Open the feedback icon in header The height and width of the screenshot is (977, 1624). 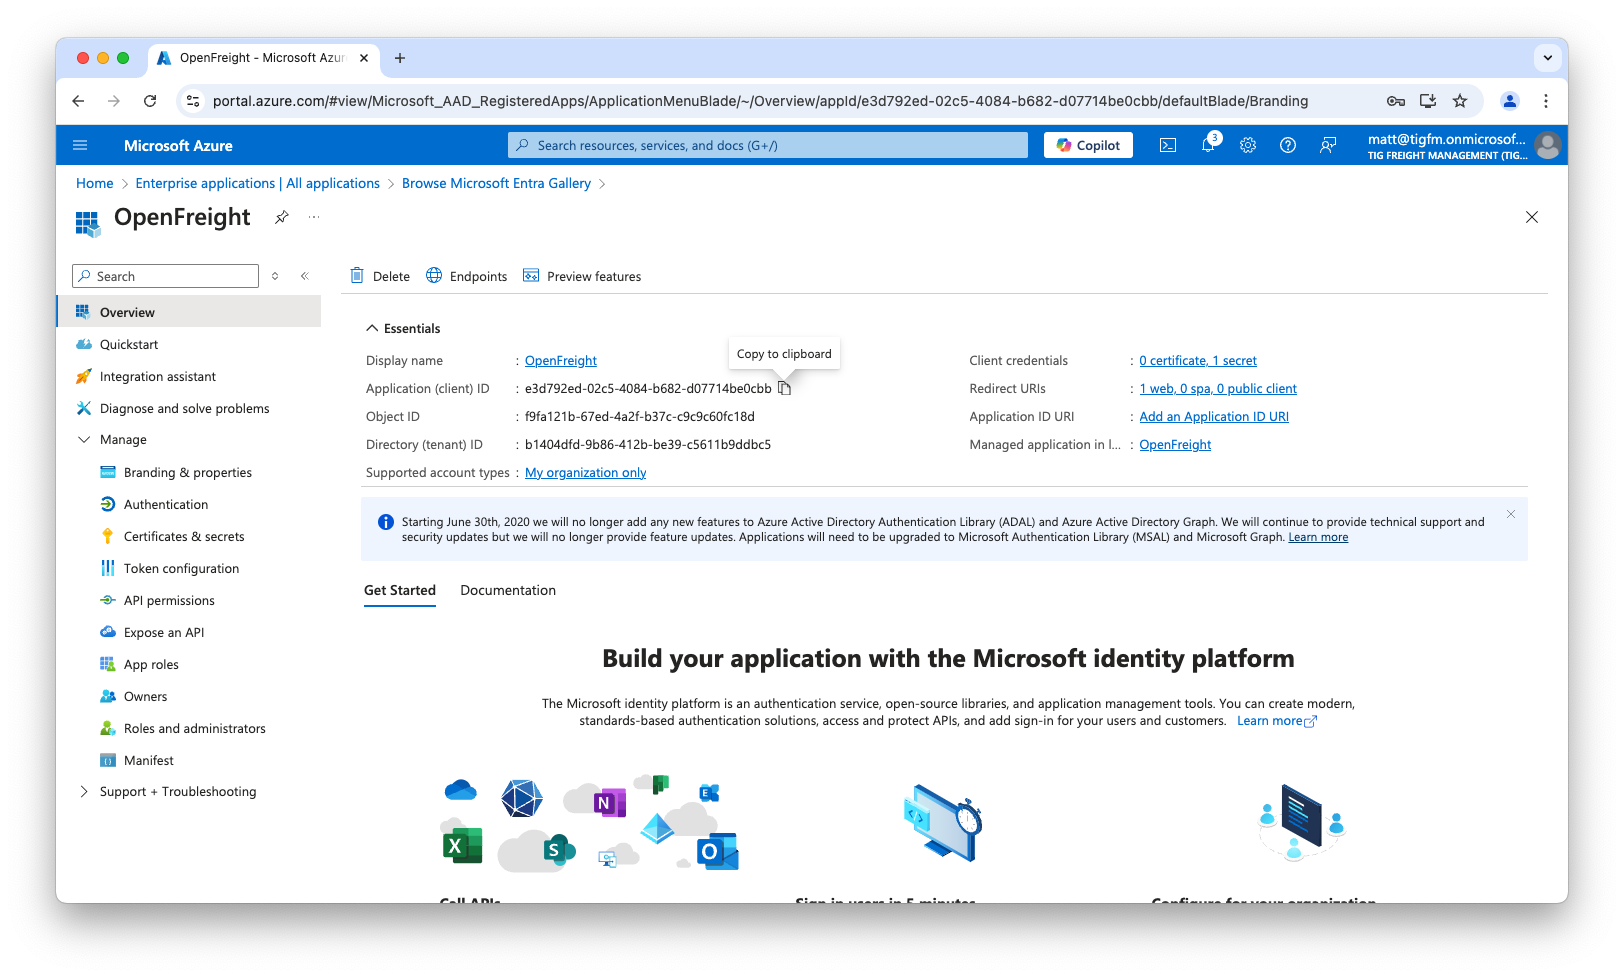1328,145
